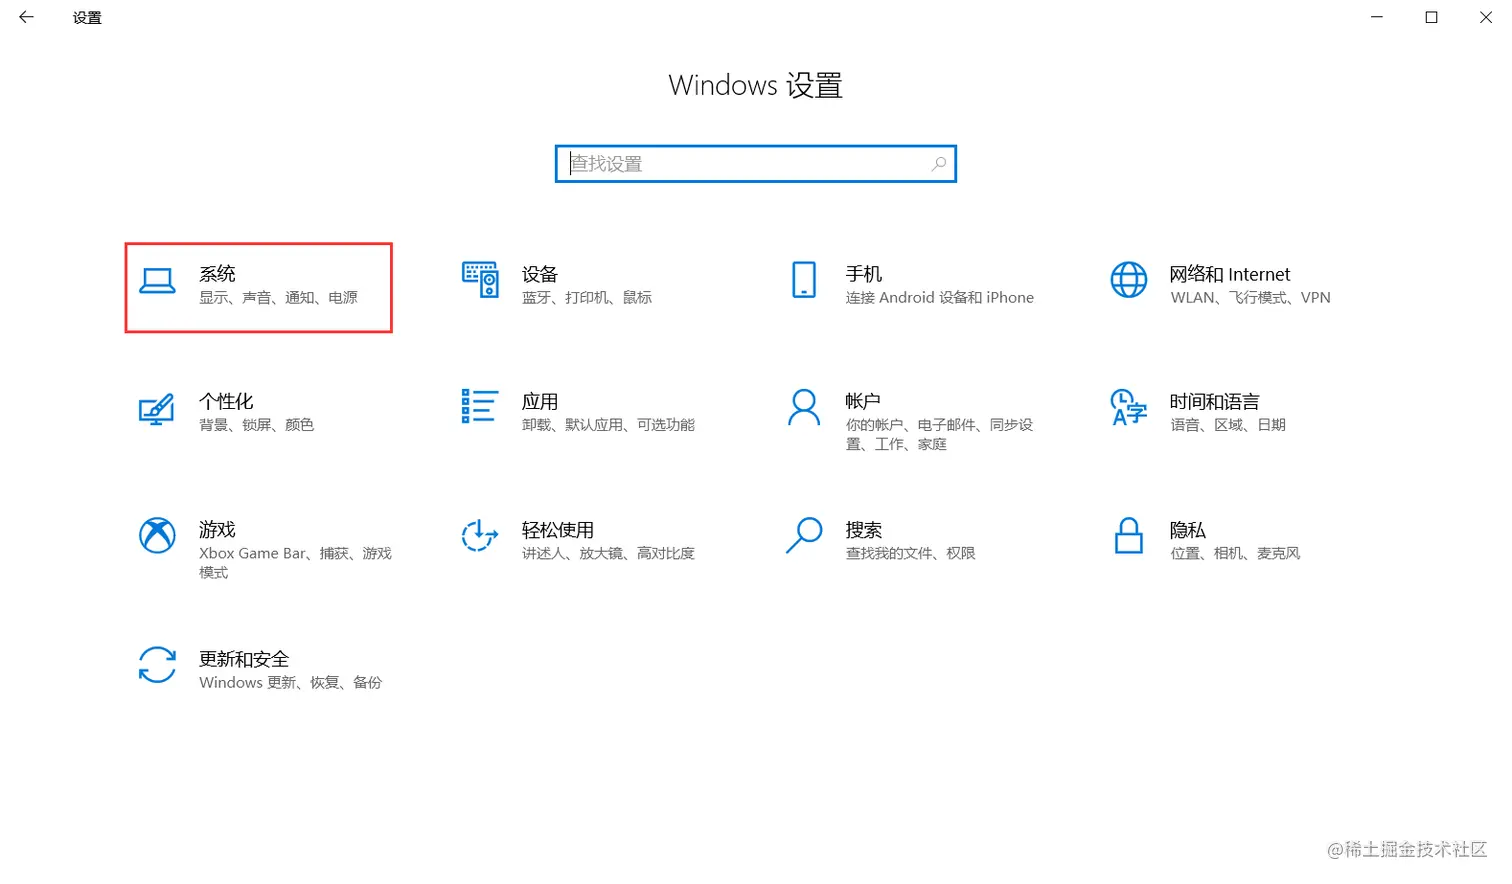
Task: Open the 设备 settings title
Action: (540, 274)
